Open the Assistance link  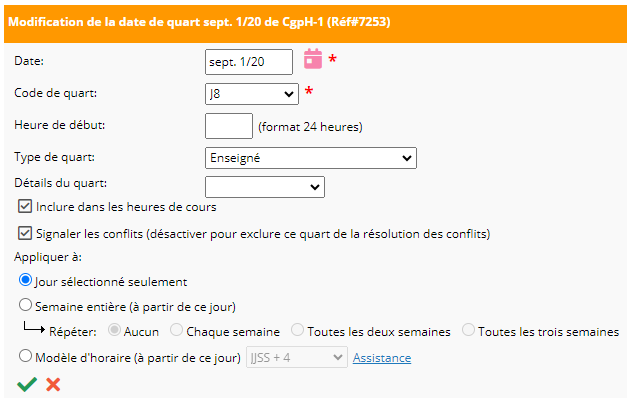382,357
